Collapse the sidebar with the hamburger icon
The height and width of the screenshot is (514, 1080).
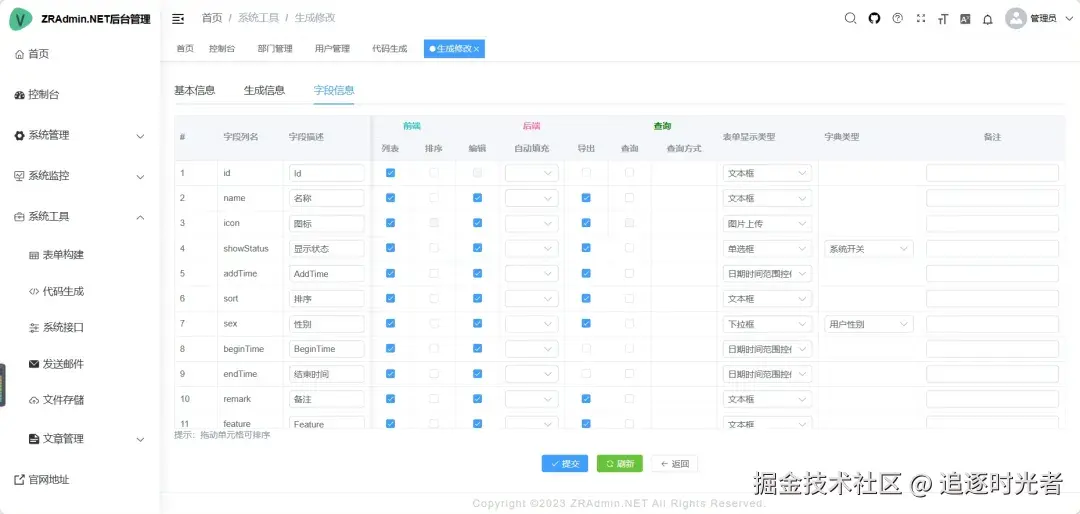click(178, 19)
